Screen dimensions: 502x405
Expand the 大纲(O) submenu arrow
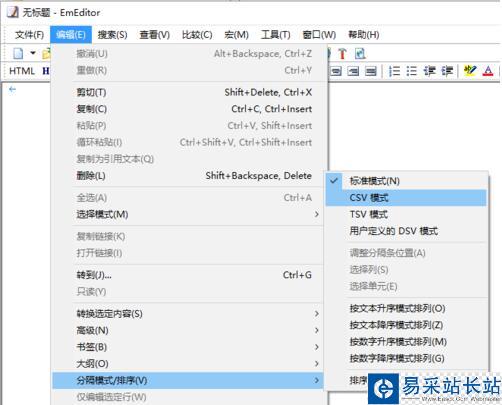click(317, 364)
